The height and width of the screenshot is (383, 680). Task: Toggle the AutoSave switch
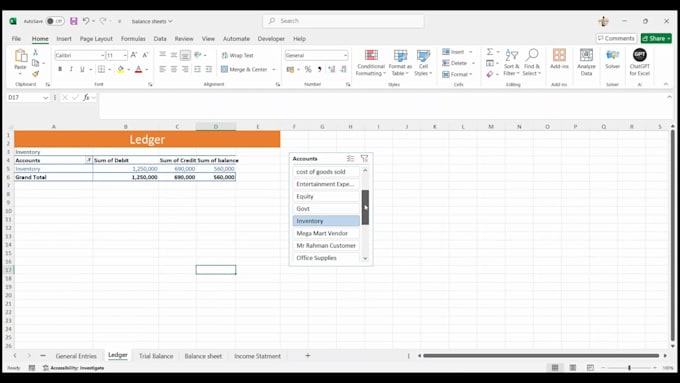55,21
